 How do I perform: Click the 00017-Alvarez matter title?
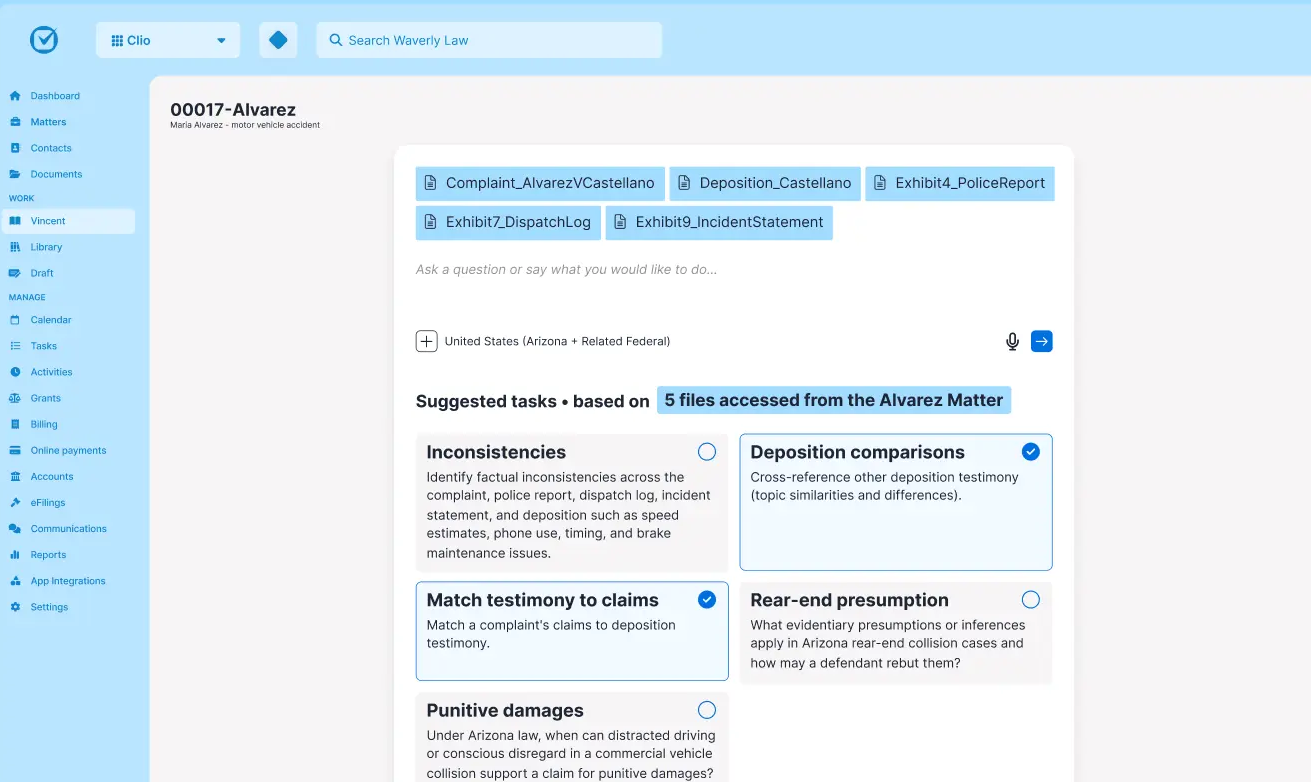click(233, 110)
